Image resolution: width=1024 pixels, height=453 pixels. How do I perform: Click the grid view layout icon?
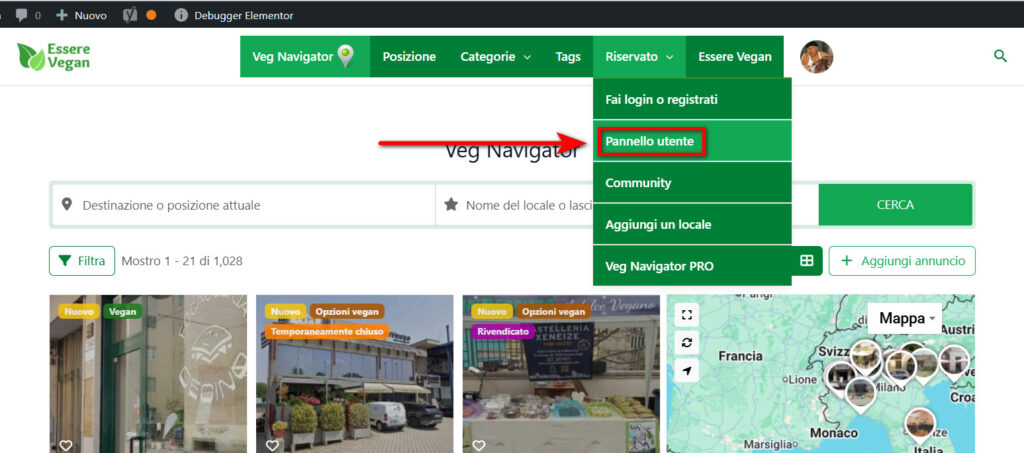[806, 261]
